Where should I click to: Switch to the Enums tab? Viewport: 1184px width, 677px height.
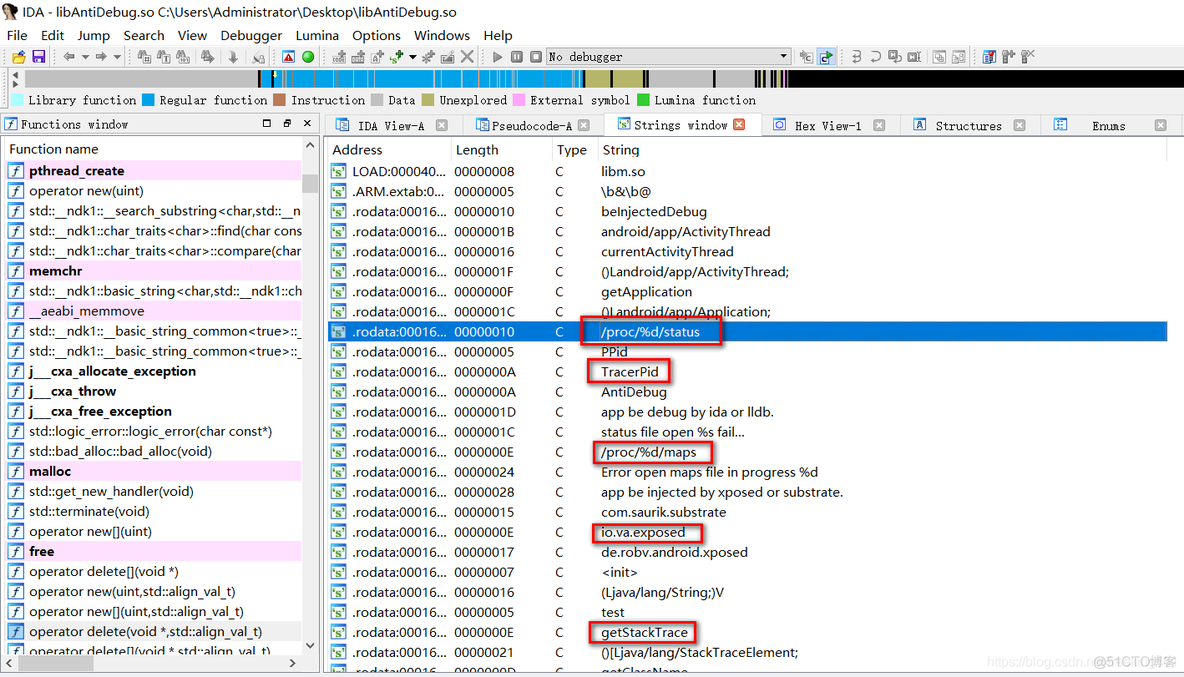(x=1108, y=125)
